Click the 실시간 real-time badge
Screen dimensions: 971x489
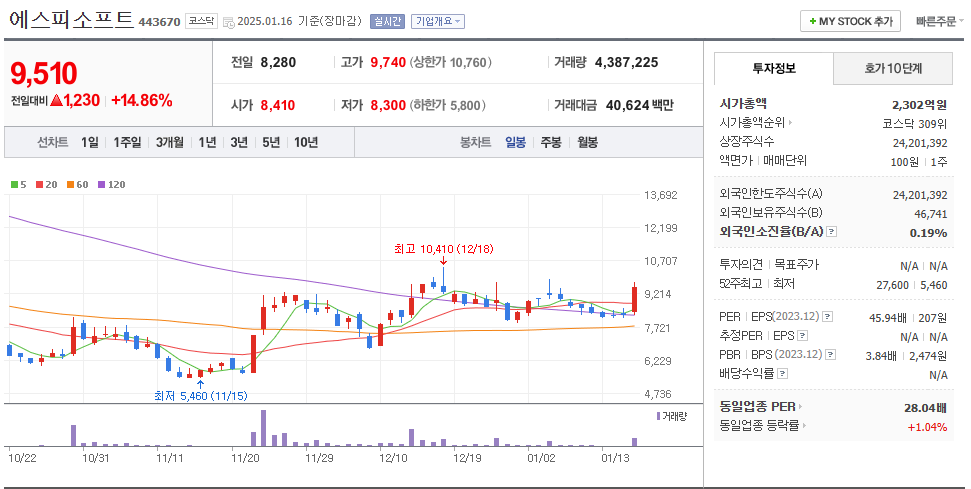point(387,22)
